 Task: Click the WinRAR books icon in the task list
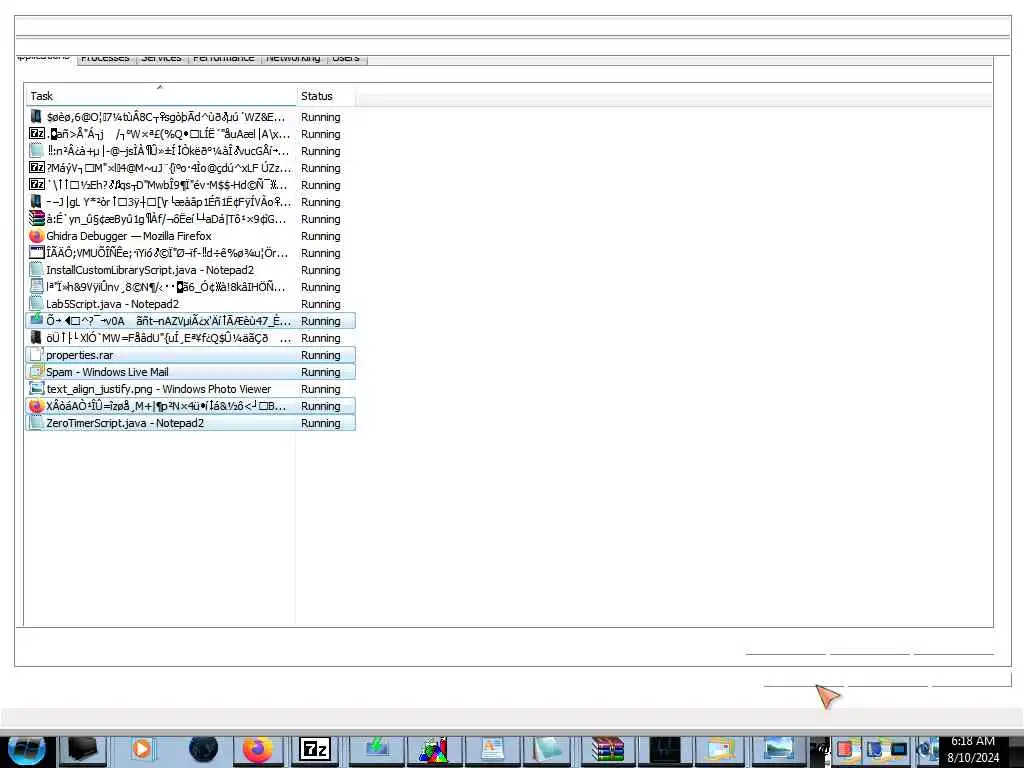pos(37,219)
